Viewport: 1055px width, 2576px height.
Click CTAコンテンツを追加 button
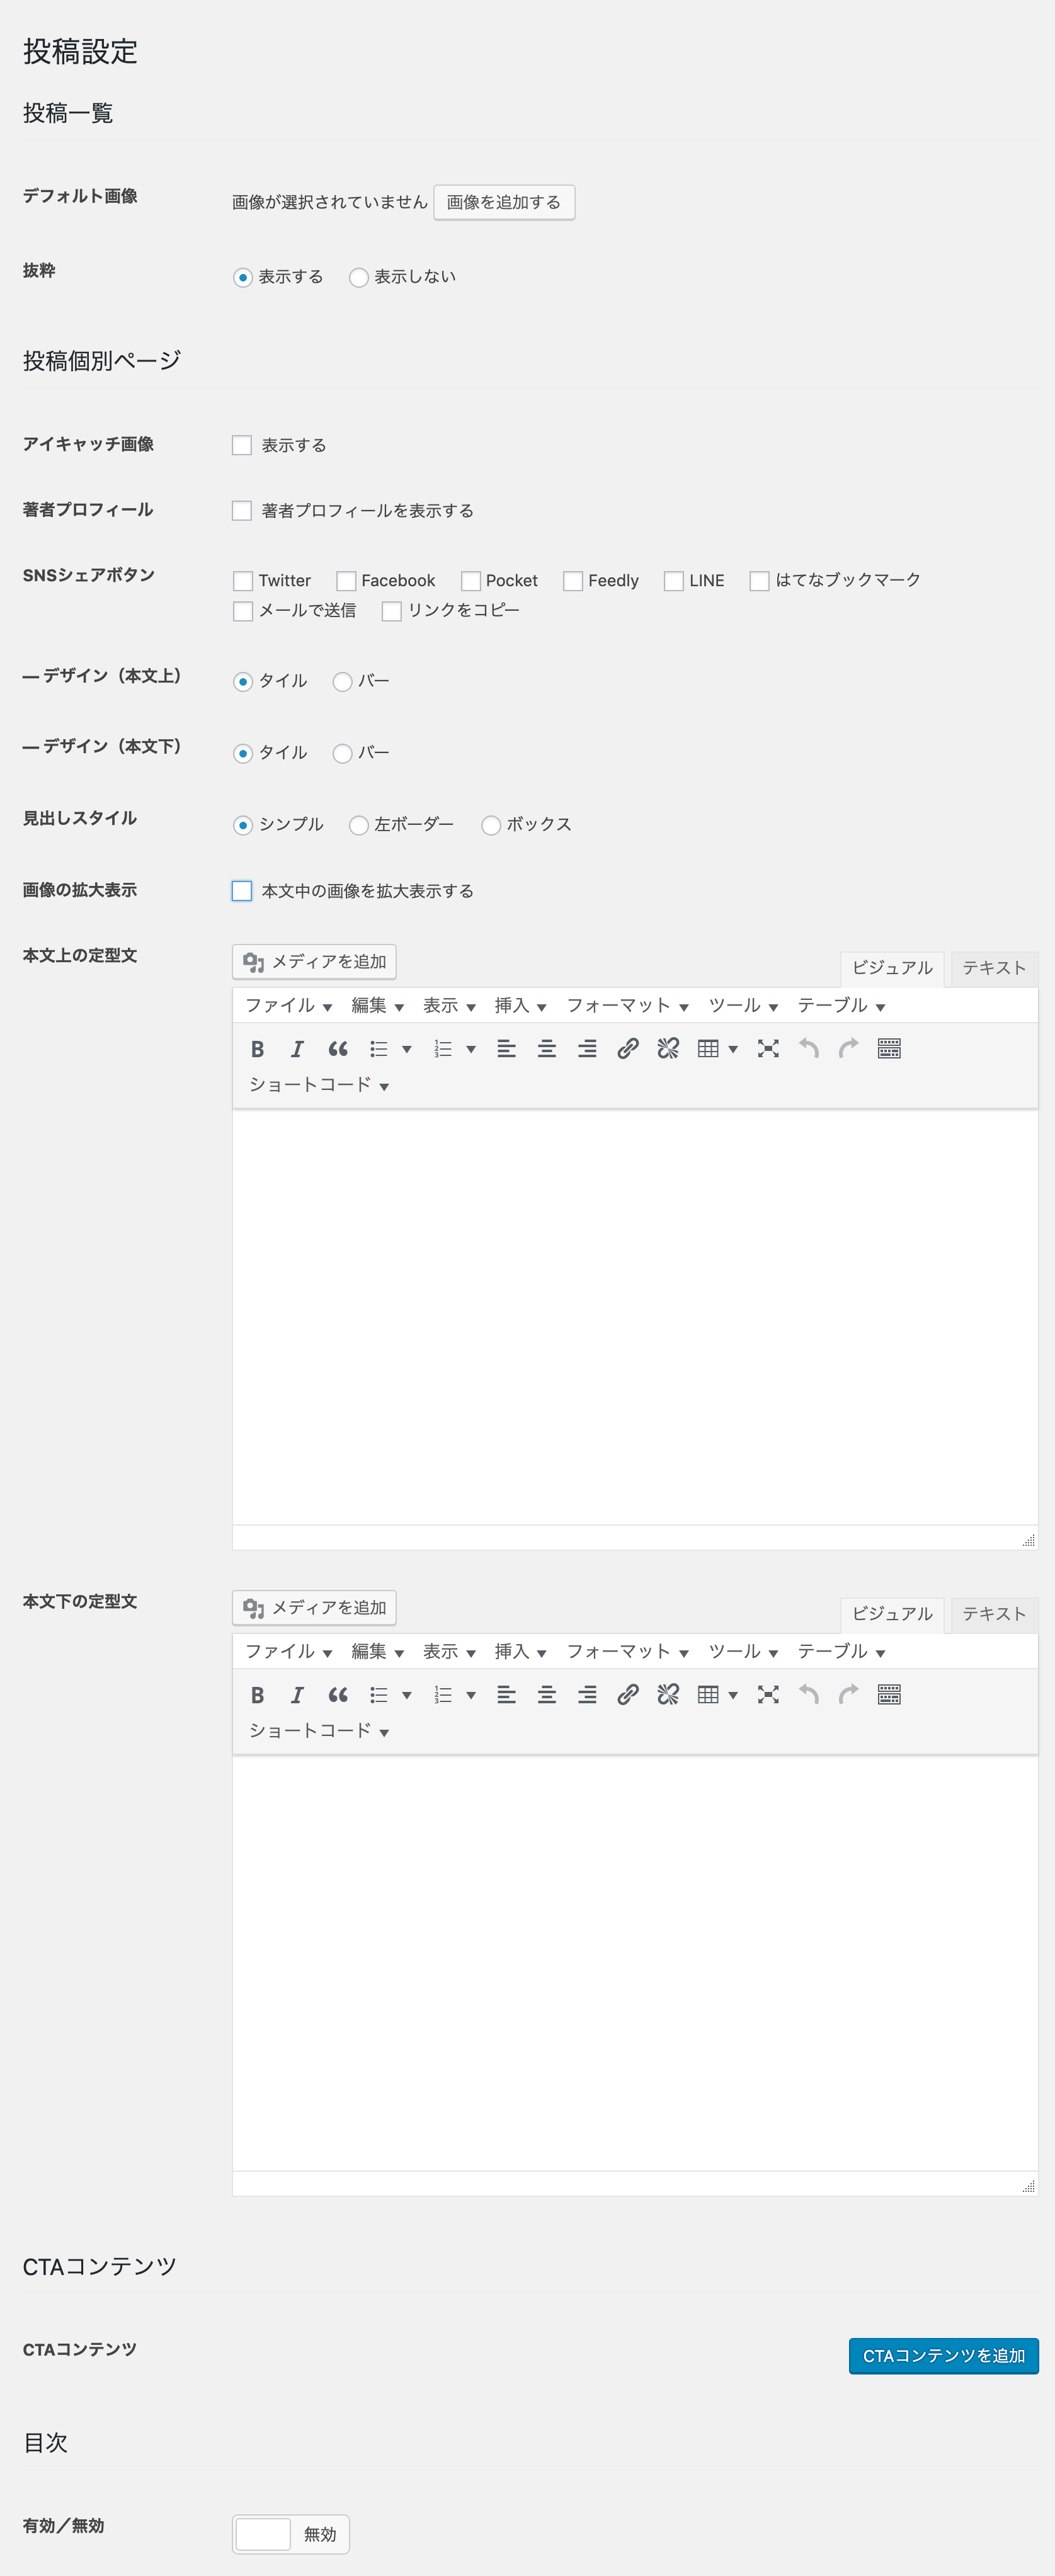click(x=943, y=2356)
